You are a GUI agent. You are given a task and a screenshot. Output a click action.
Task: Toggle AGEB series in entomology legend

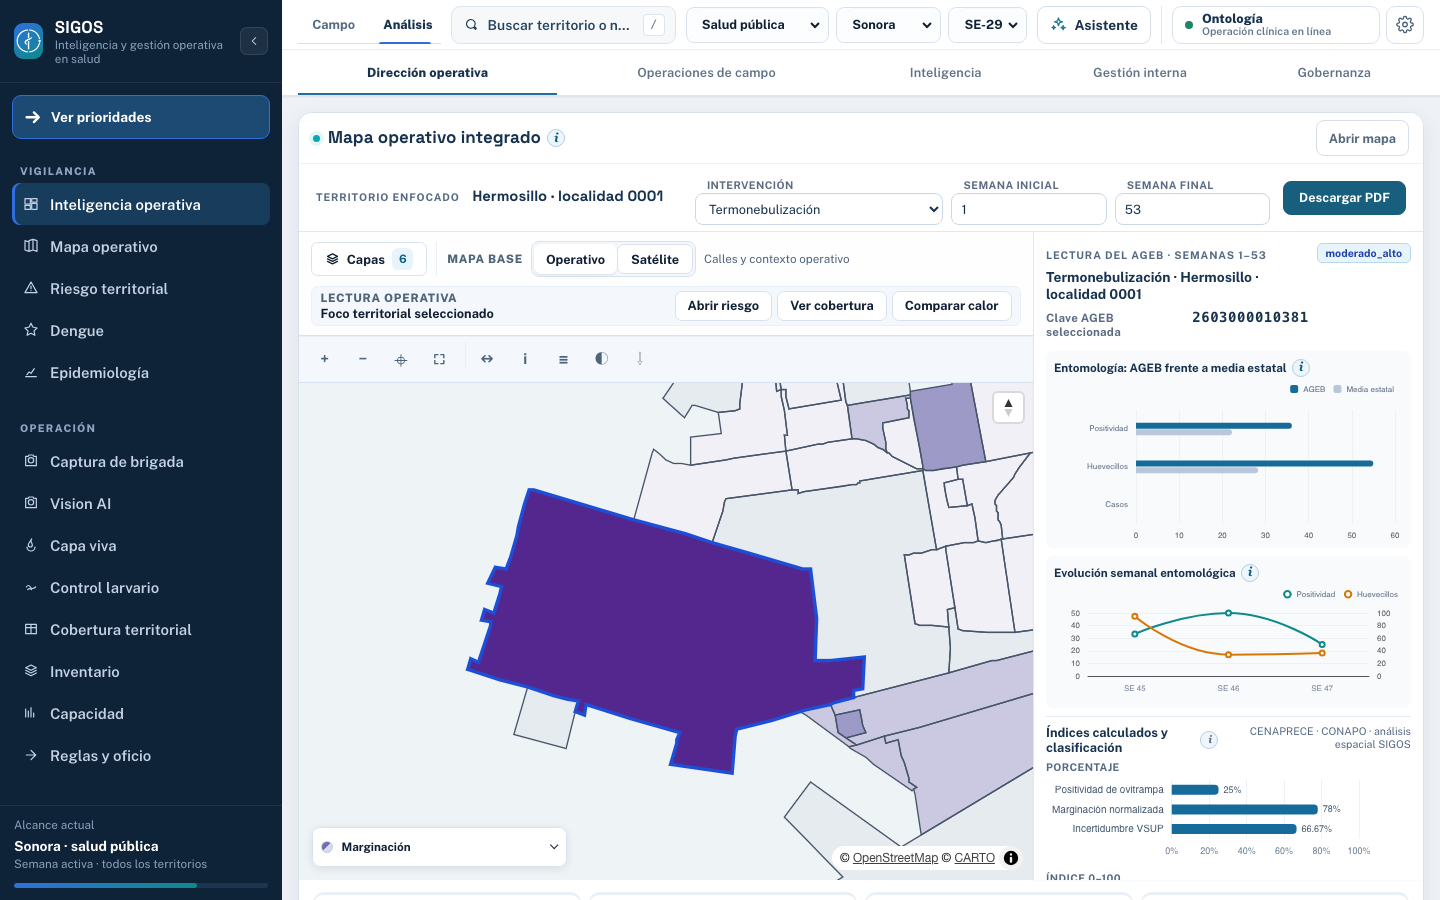[x=1308, y=389]
